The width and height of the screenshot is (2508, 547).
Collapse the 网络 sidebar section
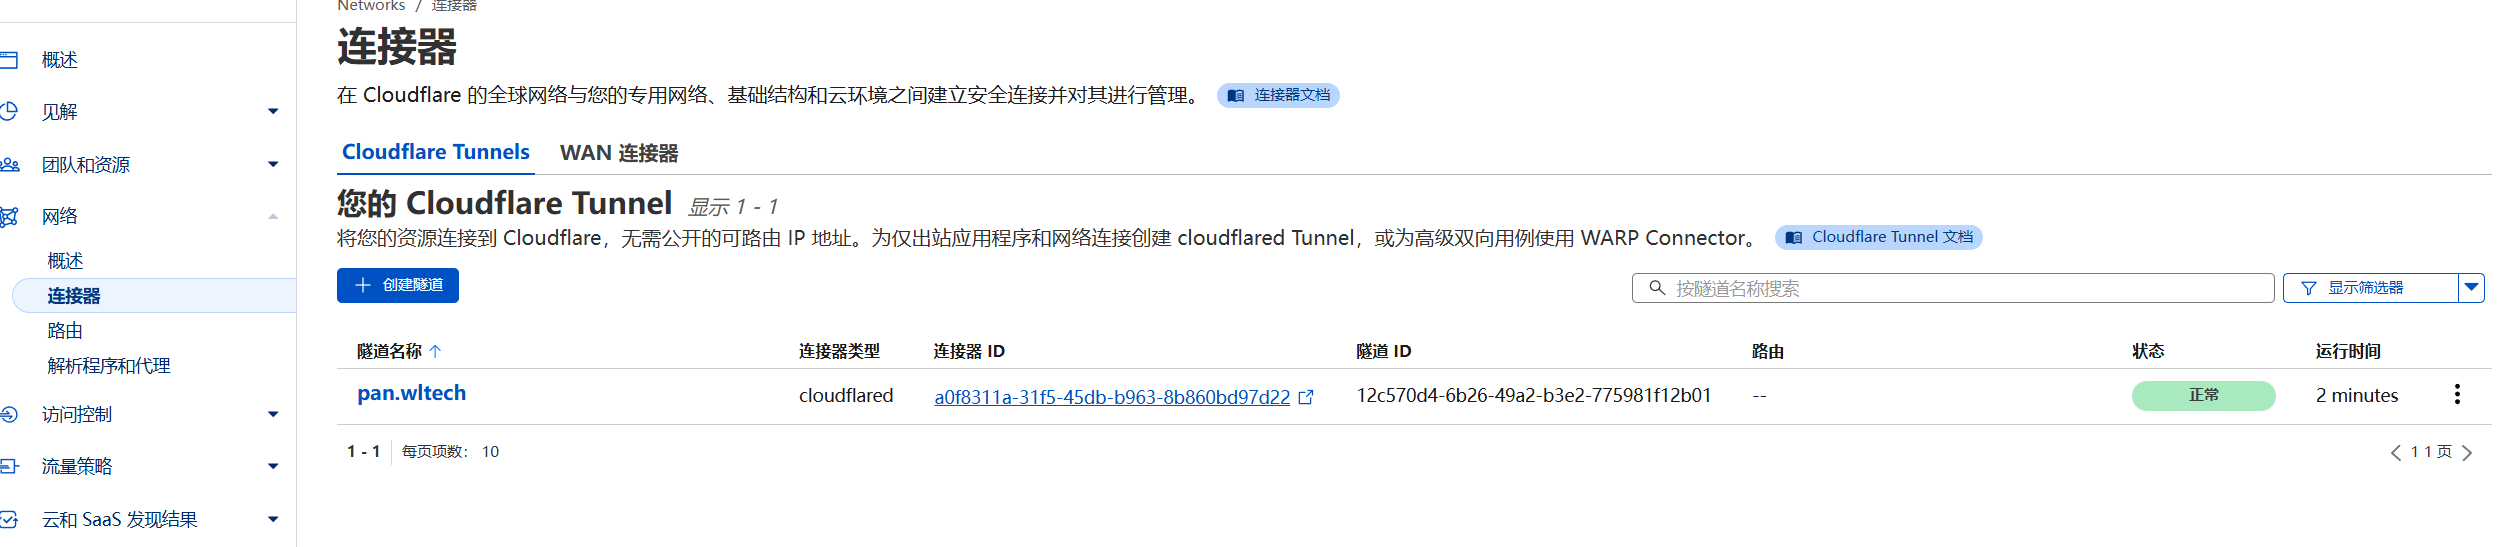pyautogui.click(x=273, y=216)
